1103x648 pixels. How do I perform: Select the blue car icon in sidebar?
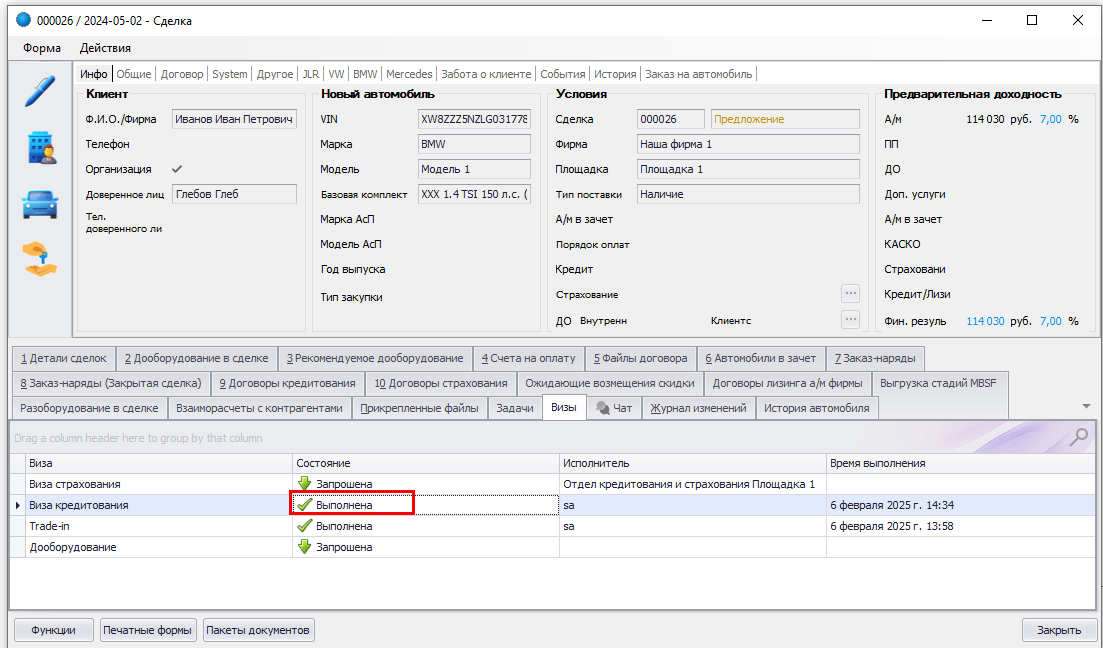click(40, 205)
